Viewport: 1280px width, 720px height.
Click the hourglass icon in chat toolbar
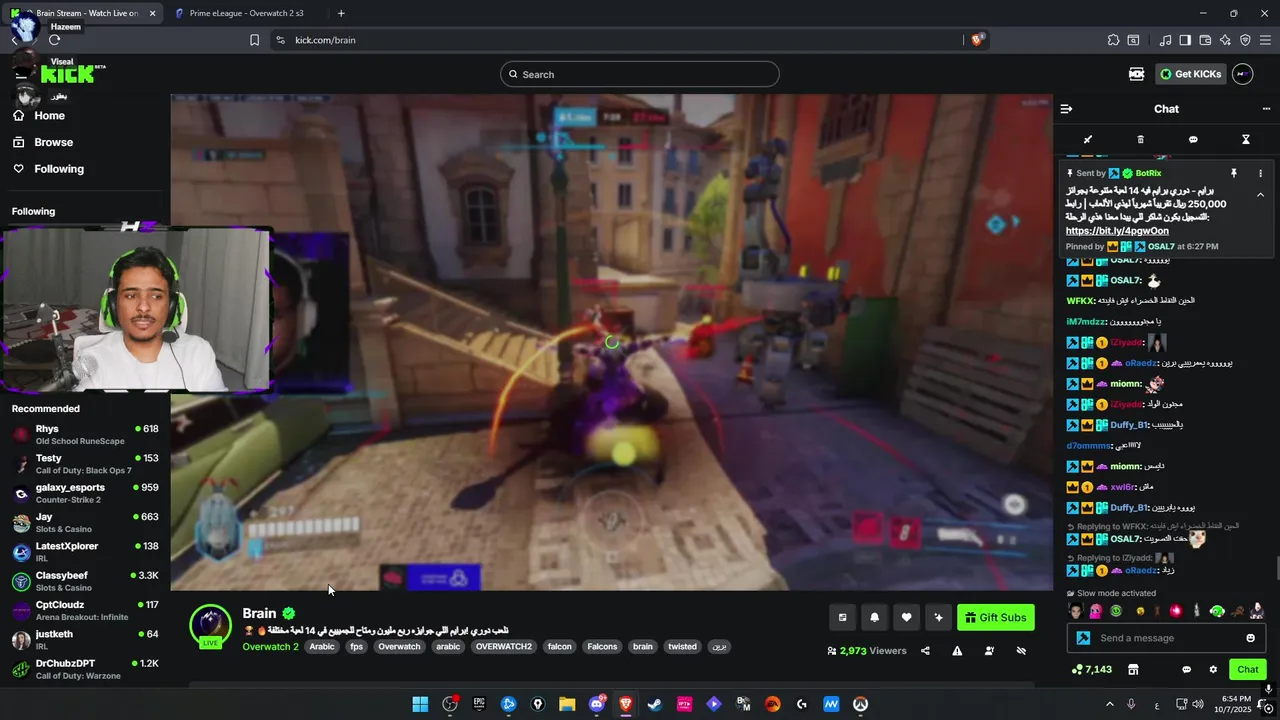coord(1246,140)
